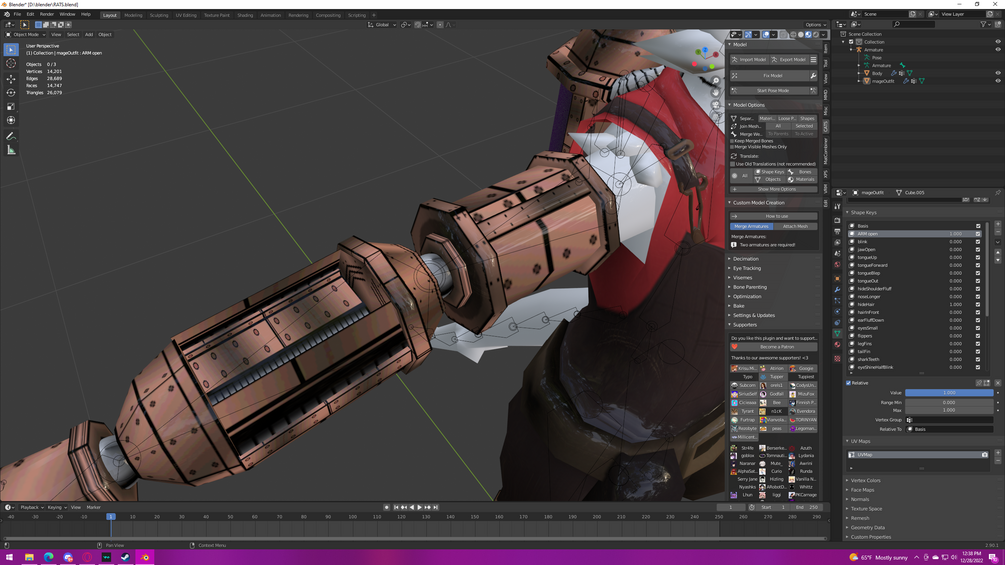Open Steam from the Windows taskbar
The width and height of the screenshot is (1005, 565).
pyautogui.click(x=125, y=557)
